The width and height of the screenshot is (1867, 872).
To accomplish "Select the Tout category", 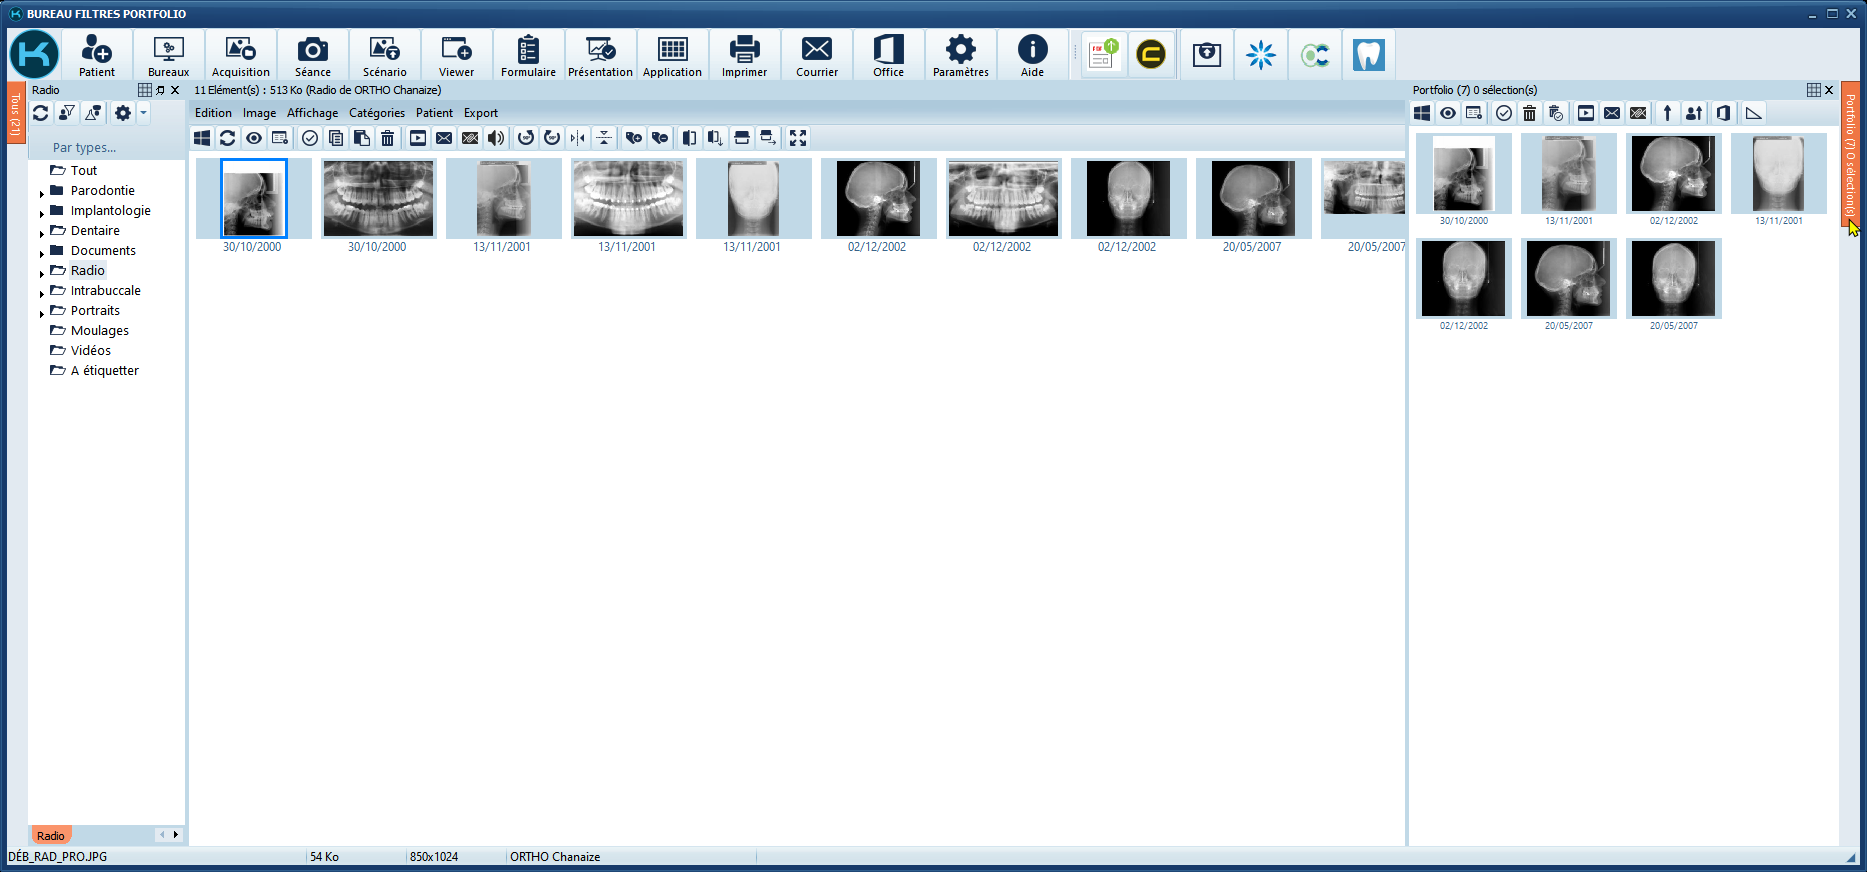I will (x=83, y=171).
